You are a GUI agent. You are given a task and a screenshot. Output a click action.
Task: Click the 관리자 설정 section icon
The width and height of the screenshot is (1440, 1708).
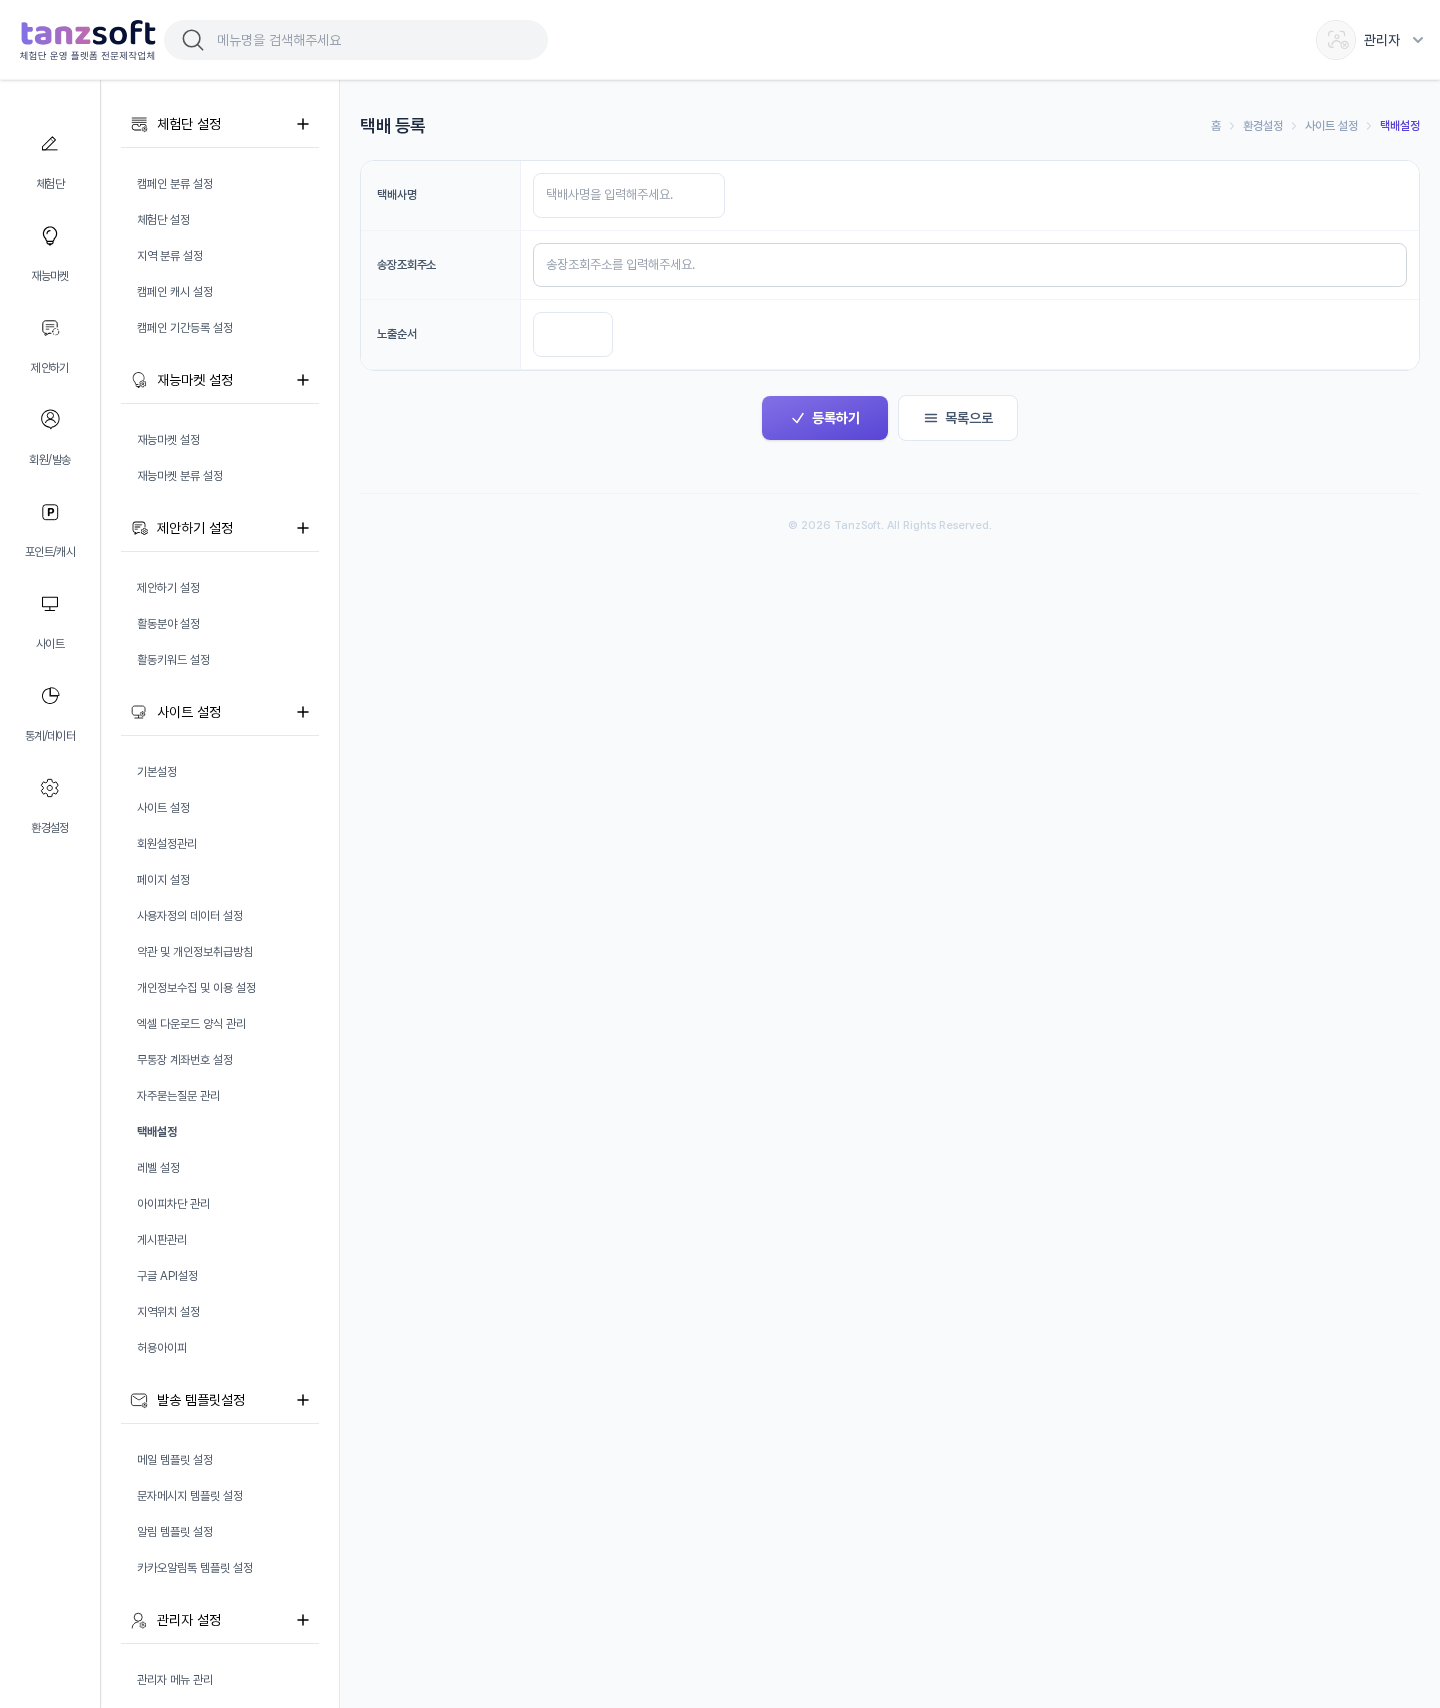(x=139, y=1620)
